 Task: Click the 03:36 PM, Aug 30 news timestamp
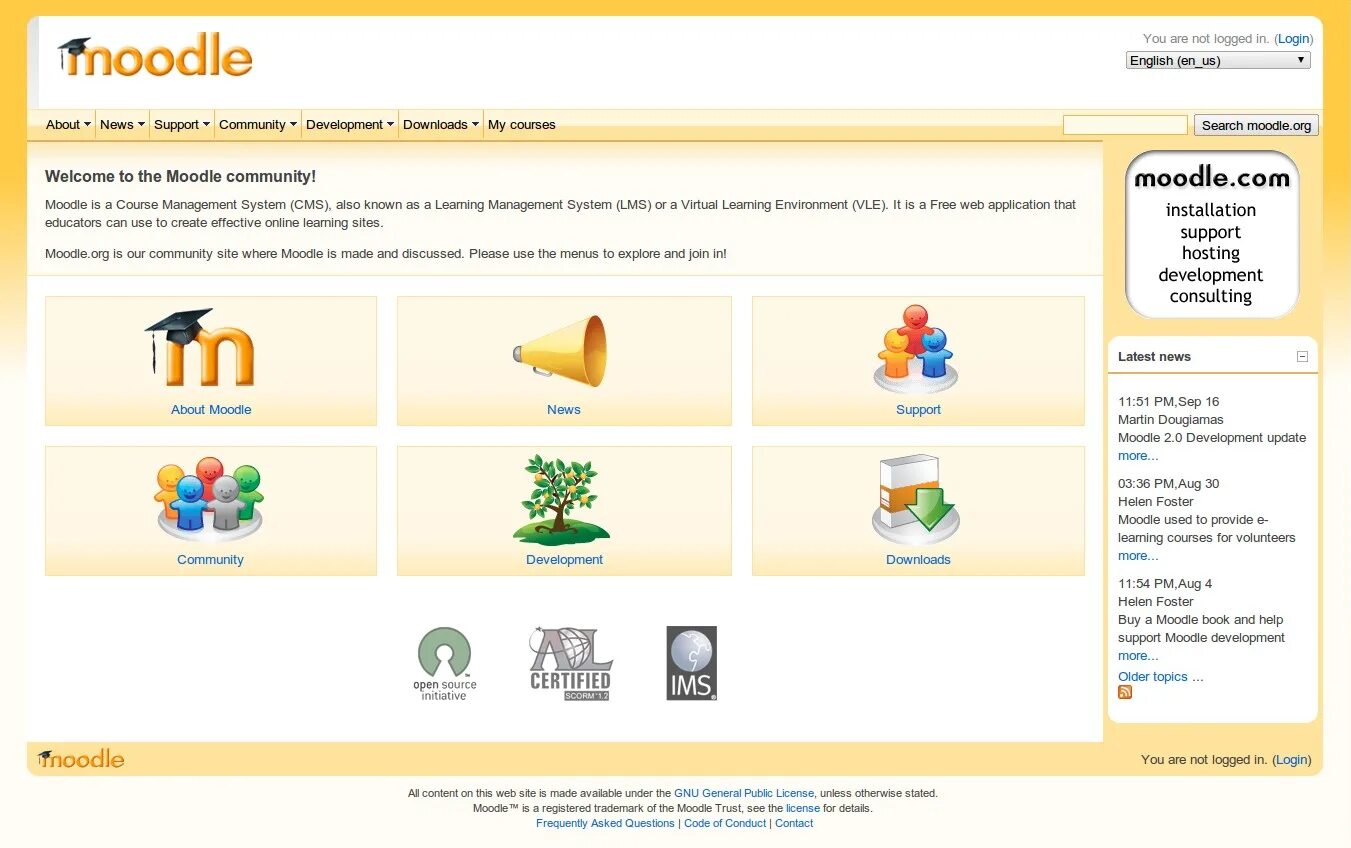[1168, 483]
